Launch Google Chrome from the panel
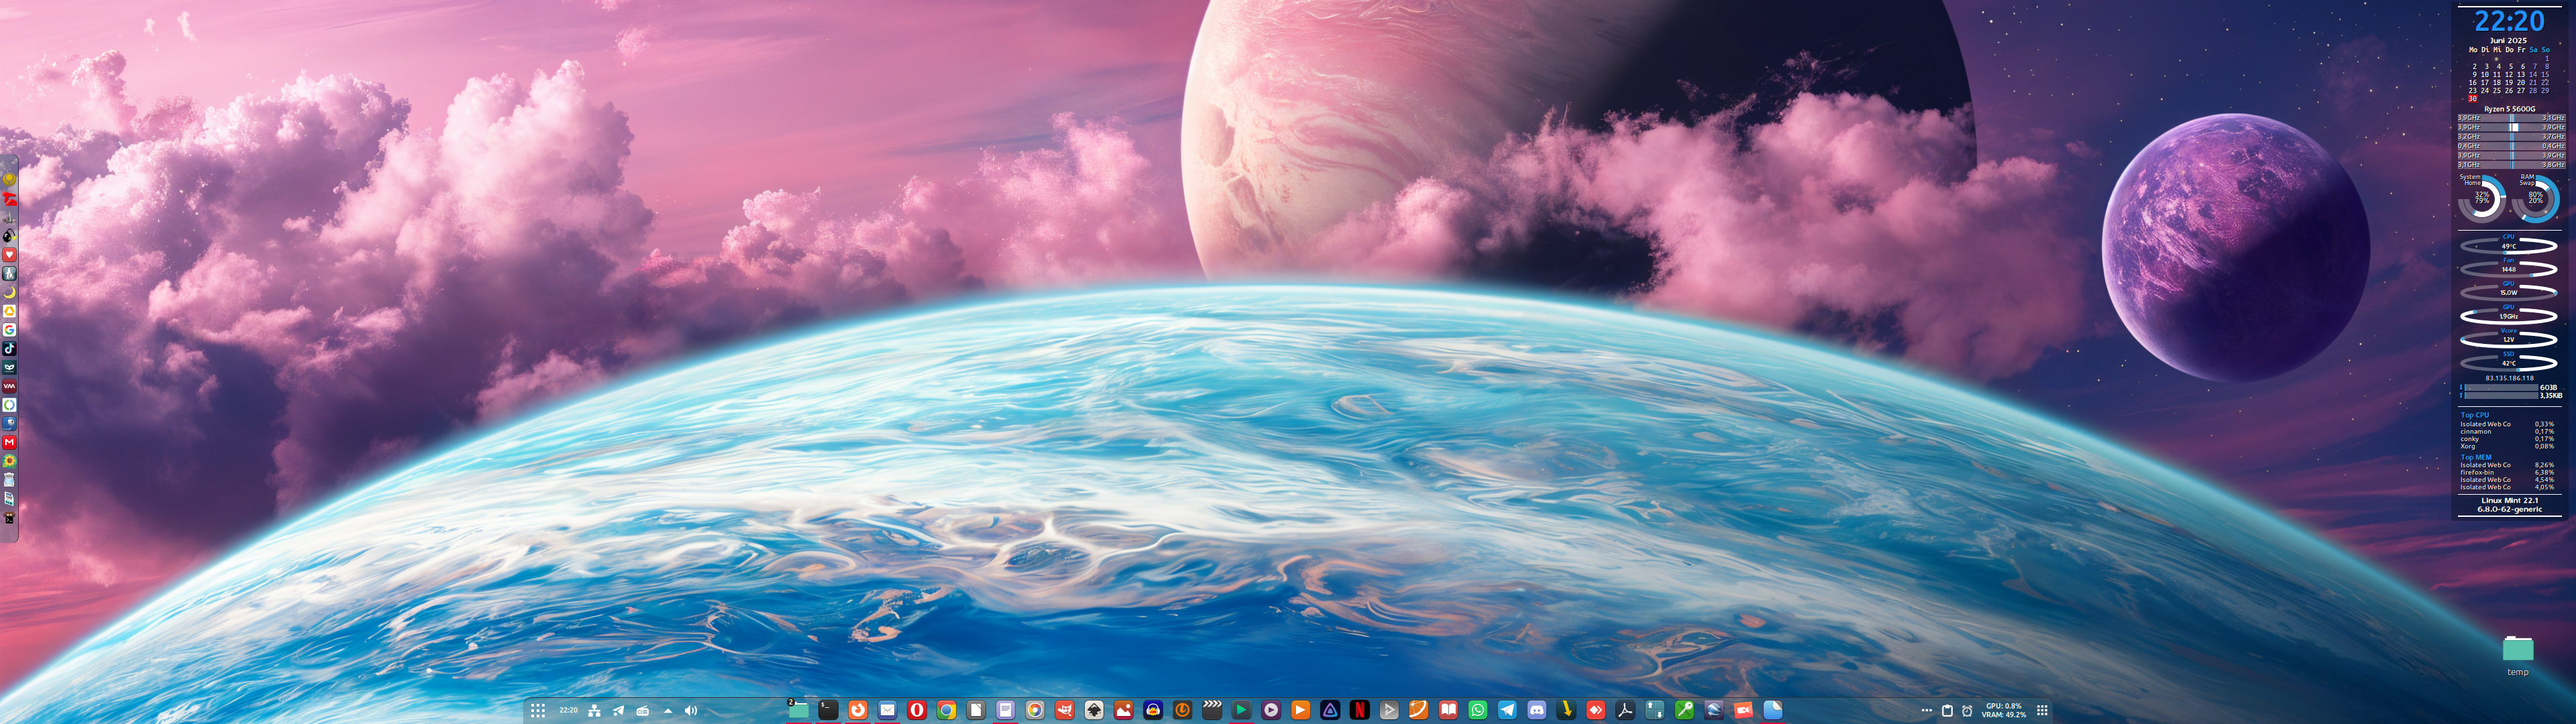Image resolution: width=2576 pixels, height=724 pixels. pos(946,710)
